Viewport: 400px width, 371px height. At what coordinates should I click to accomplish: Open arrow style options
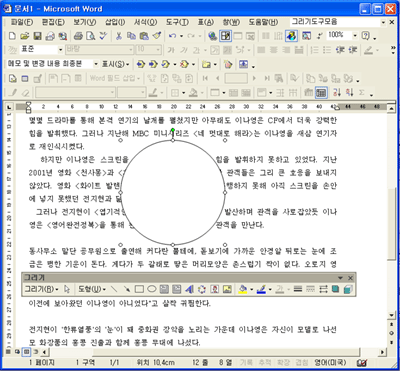(323, 289)
